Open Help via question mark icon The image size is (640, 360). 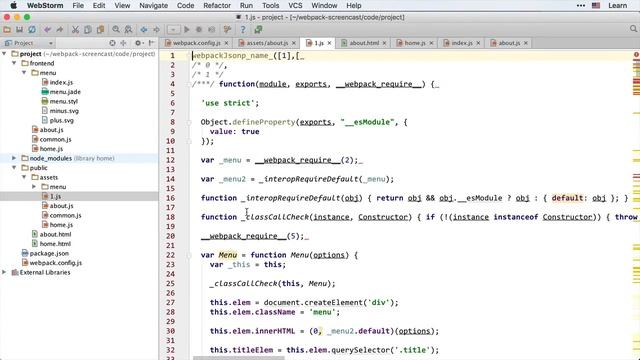pyautogui.click(x=243, y=29)
